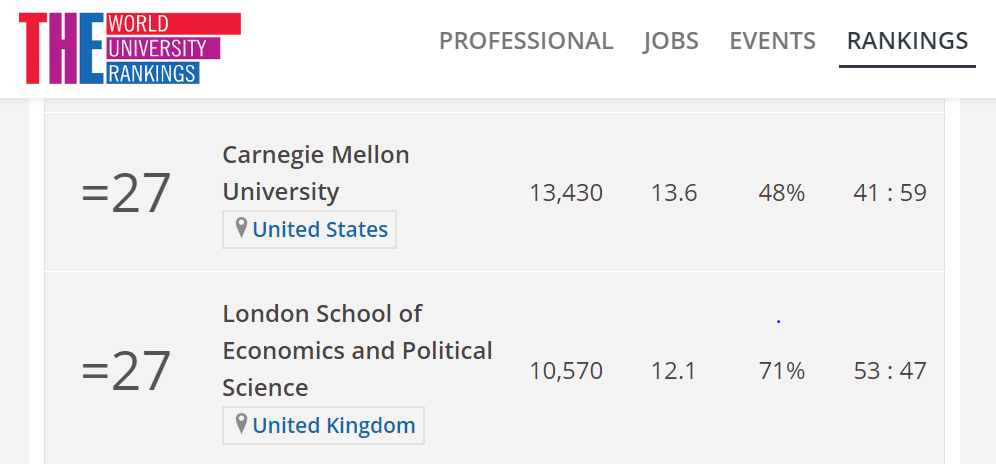Filter by the United States location link

click(320, 229)
